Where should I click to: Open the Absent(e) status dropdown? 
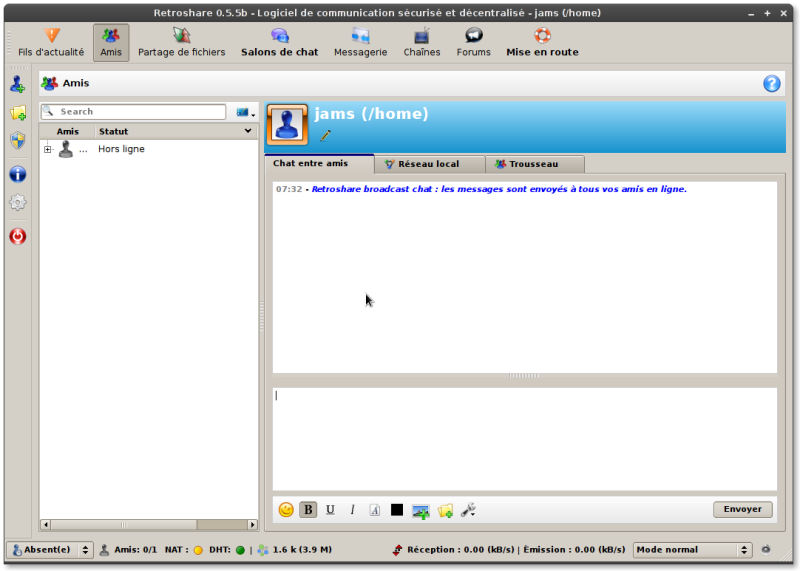pos(51,550)
